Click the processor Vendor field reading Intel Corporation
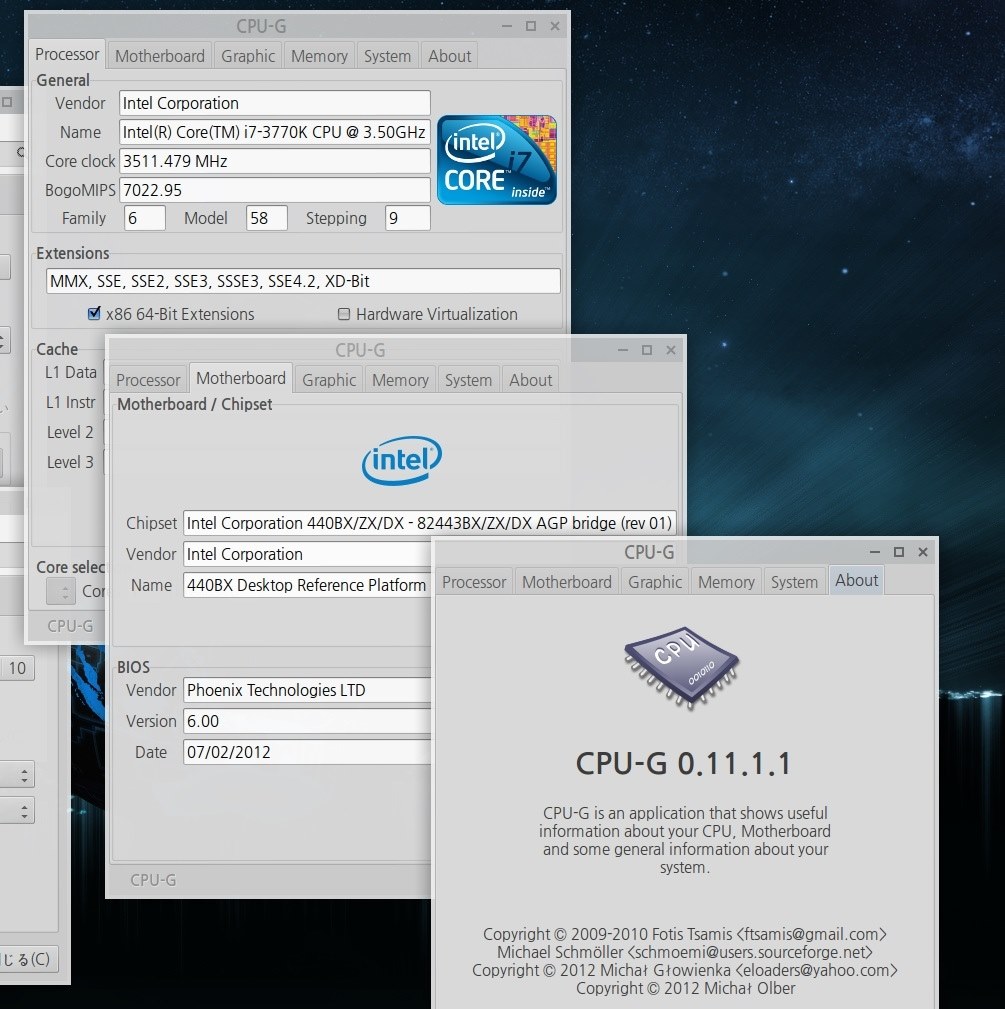 [x=275, y=103]
